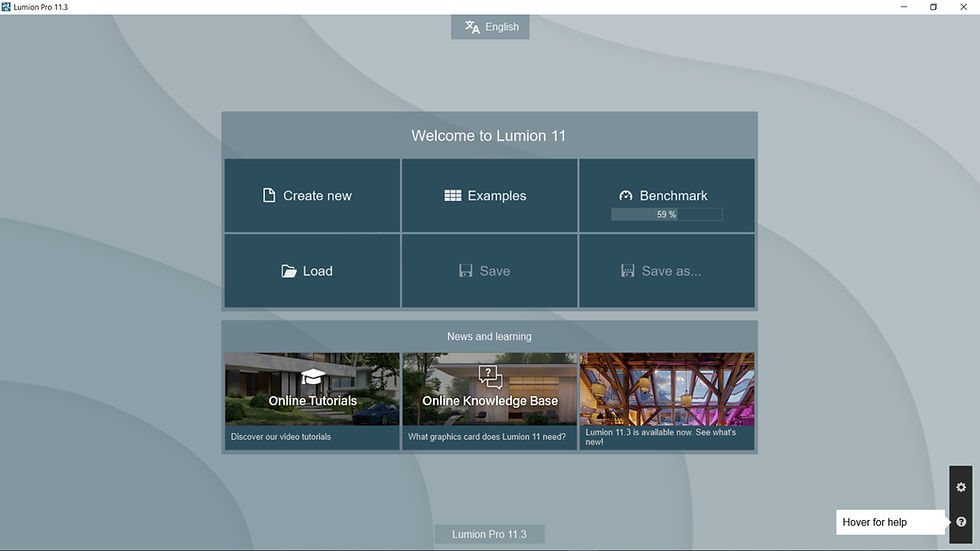Screen dimensions: 980x551
Task: Open the English language selector
Action: tap(490, 27)
